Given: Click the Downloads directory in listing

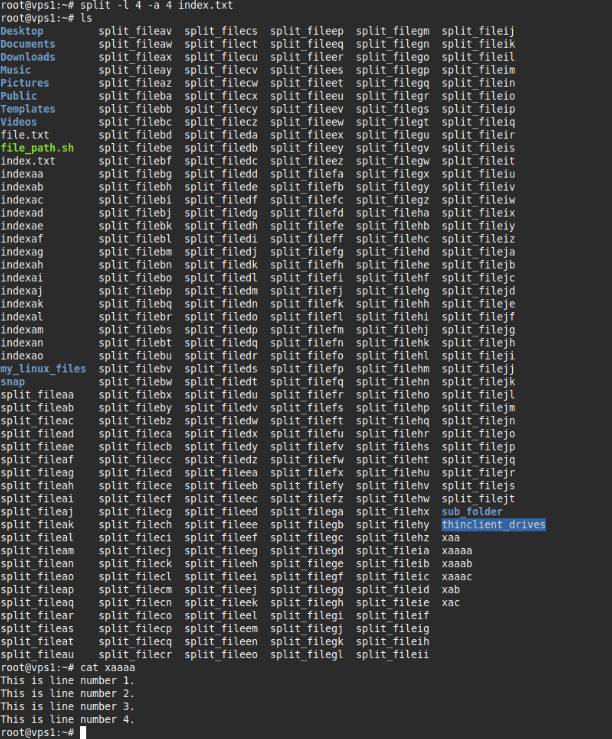Looking at the screenshot, I should coord(28,57).
